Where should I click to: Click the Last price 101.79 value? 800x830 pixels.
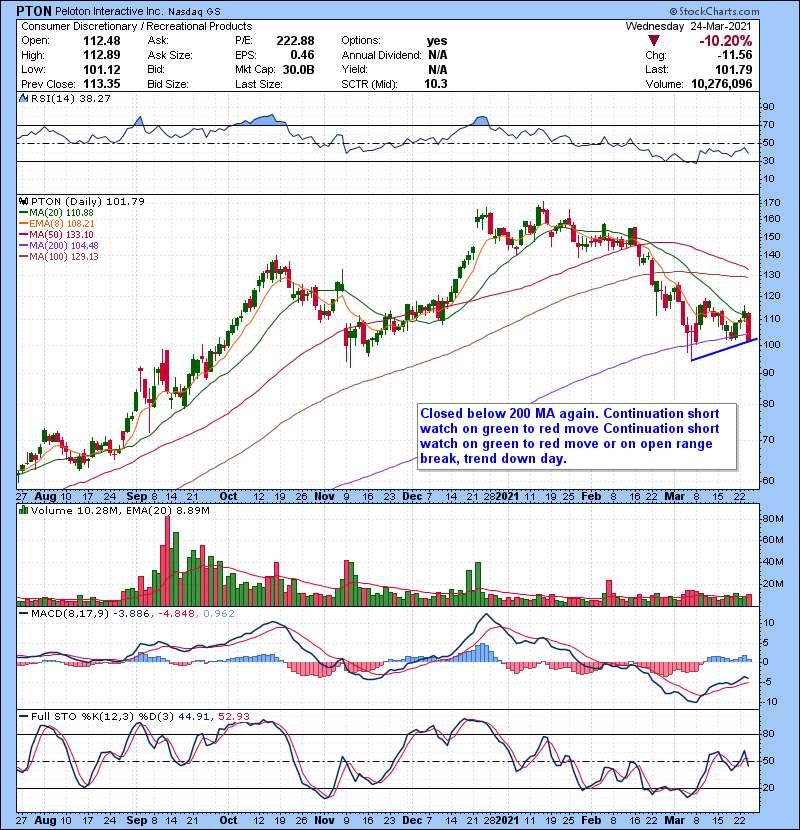(x=735, y=69)
